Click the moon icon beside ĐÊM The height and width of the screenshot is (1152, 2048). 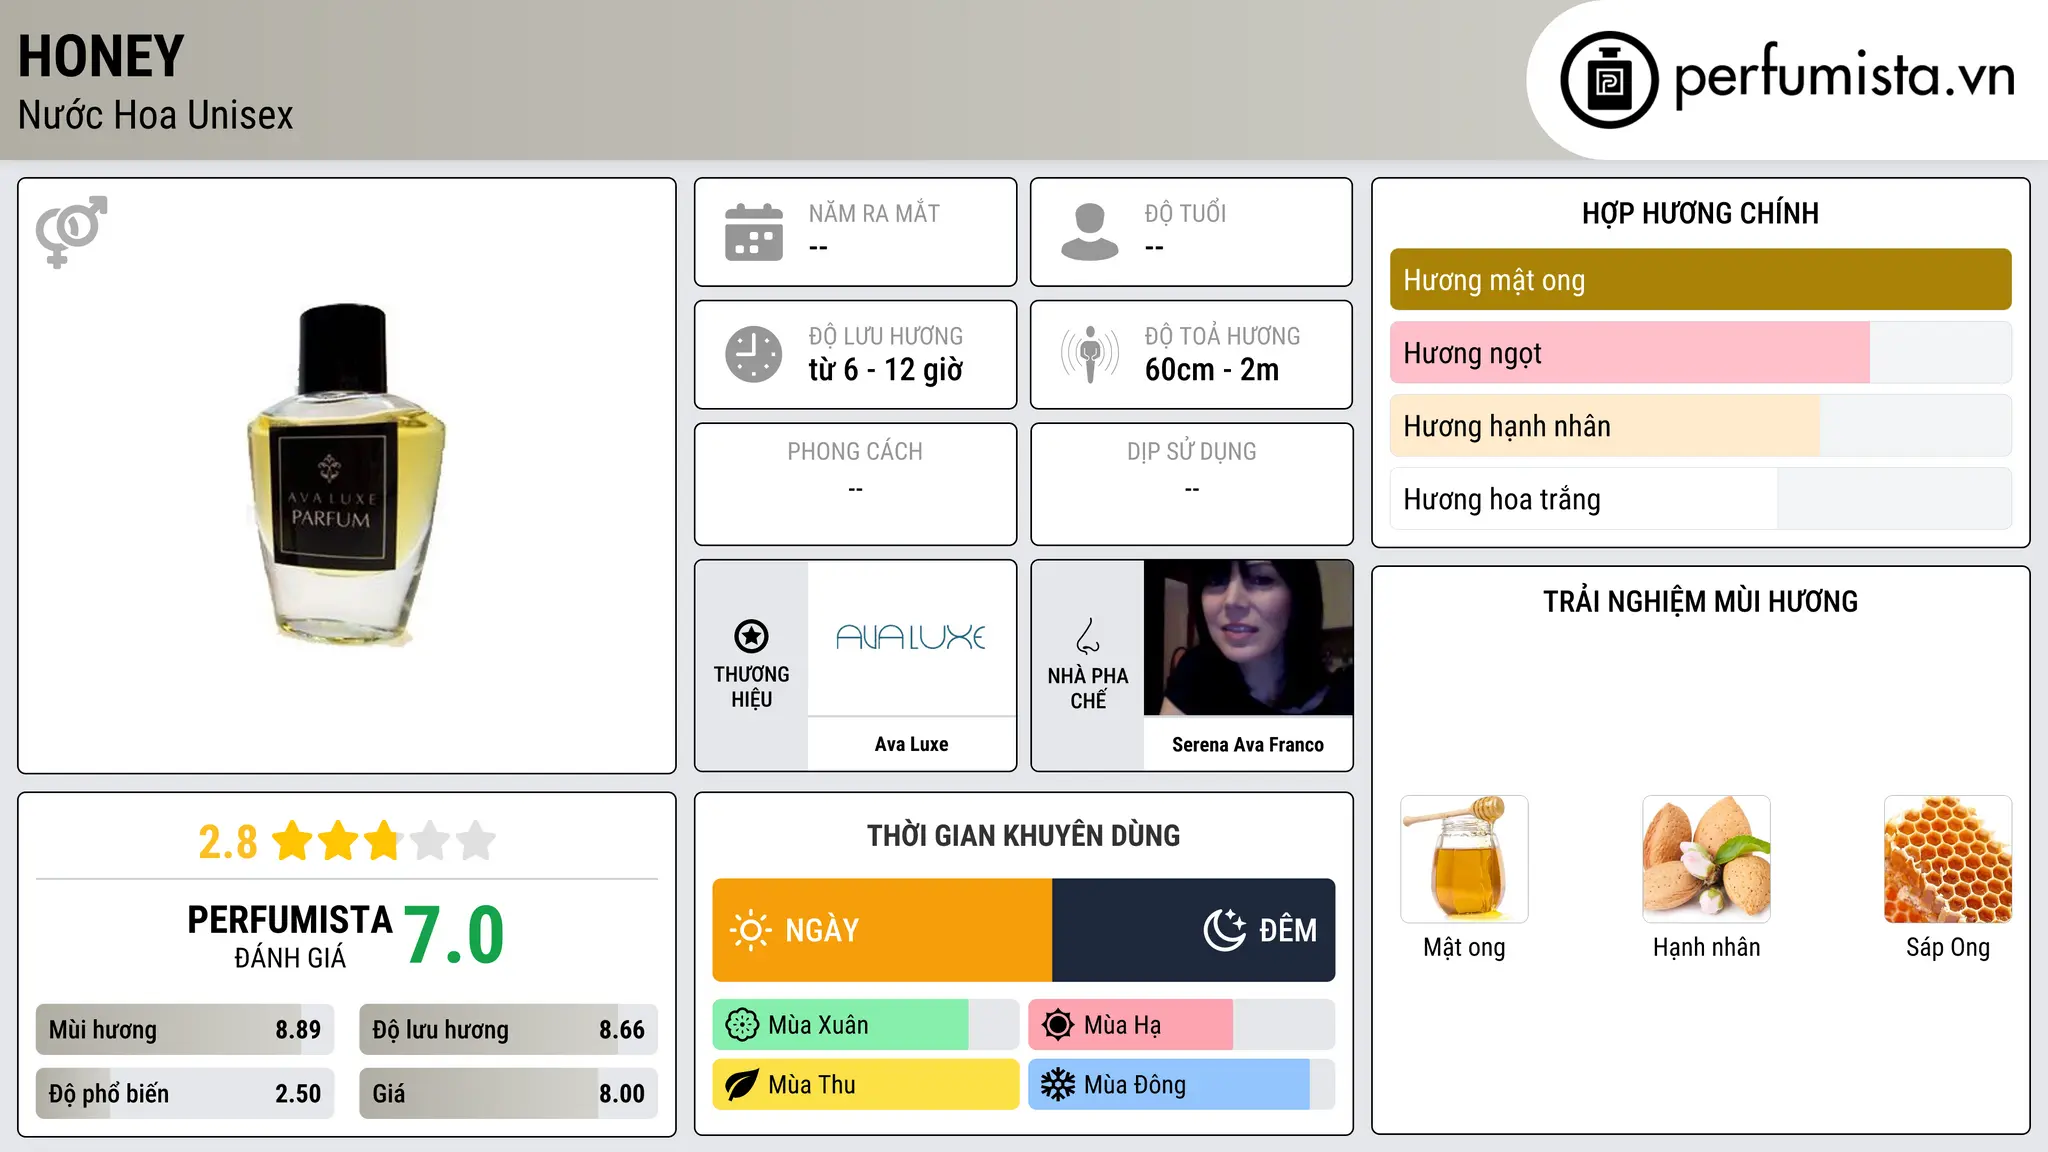point(1224,930)
